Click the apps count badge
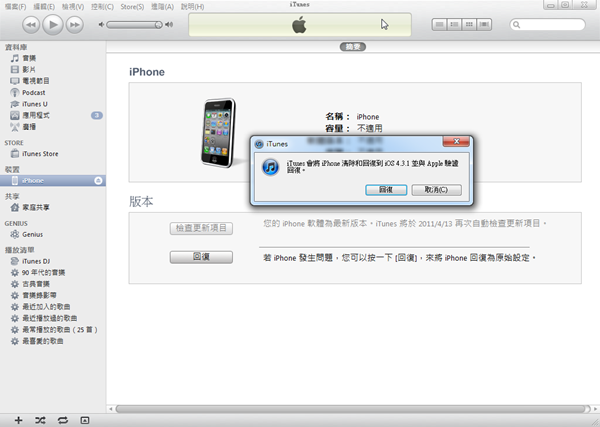This screenshot has height=427, width=600. (97, 115)
